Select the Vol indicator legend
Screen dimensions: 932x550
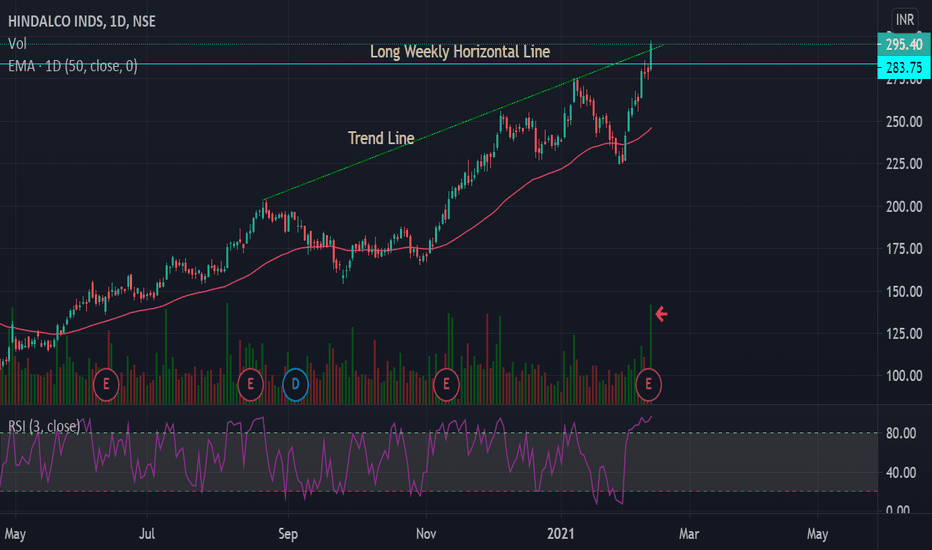click(17, 43)
